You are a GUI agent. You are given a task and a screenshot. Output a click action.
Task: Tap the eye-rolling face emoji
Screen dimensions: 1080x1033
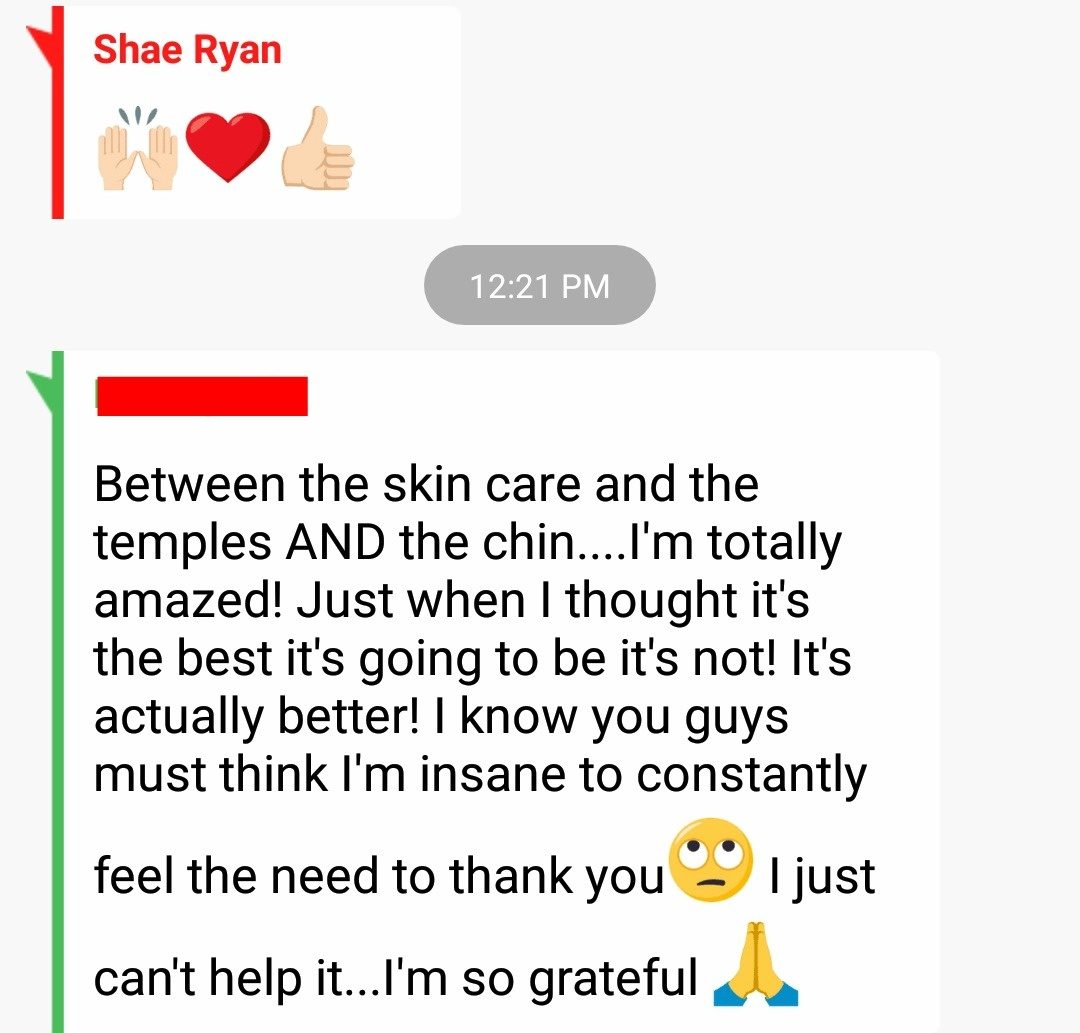tap(712, 860)
